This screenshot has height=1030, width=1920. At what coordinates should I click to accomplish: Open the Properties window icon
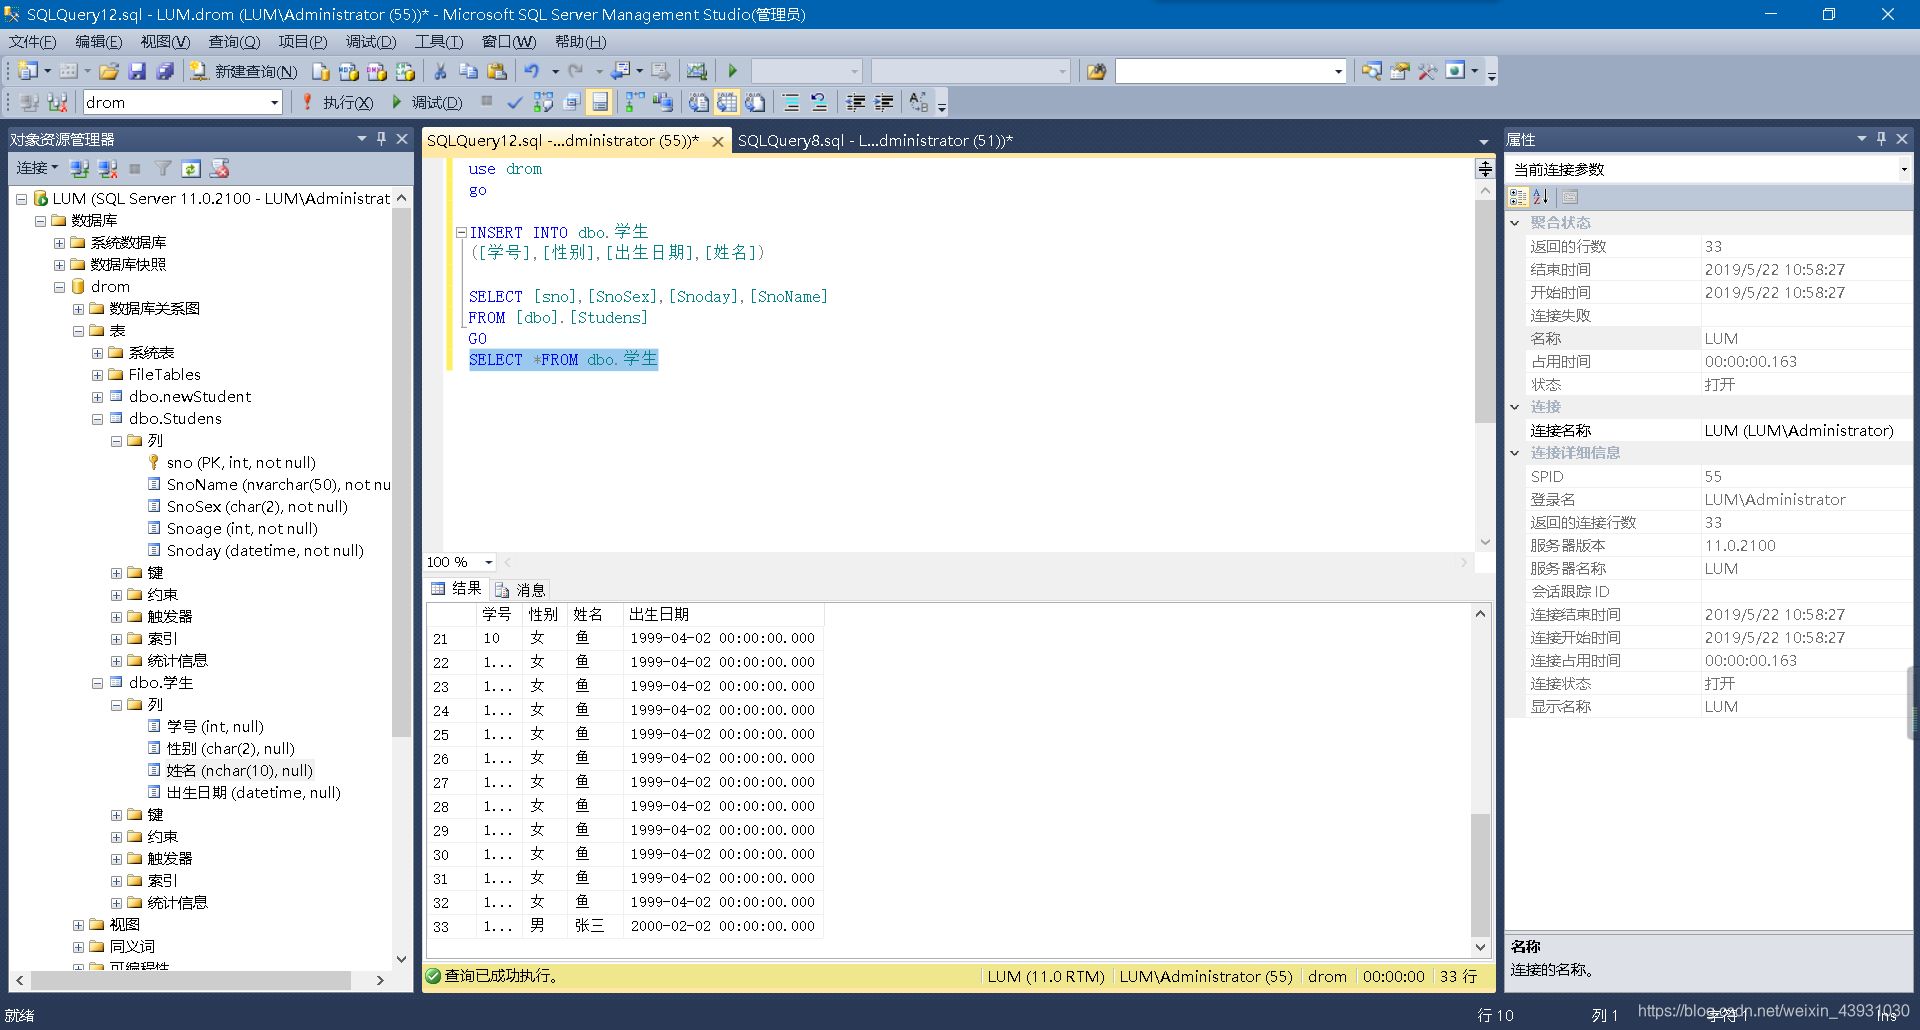[1400, 71]
